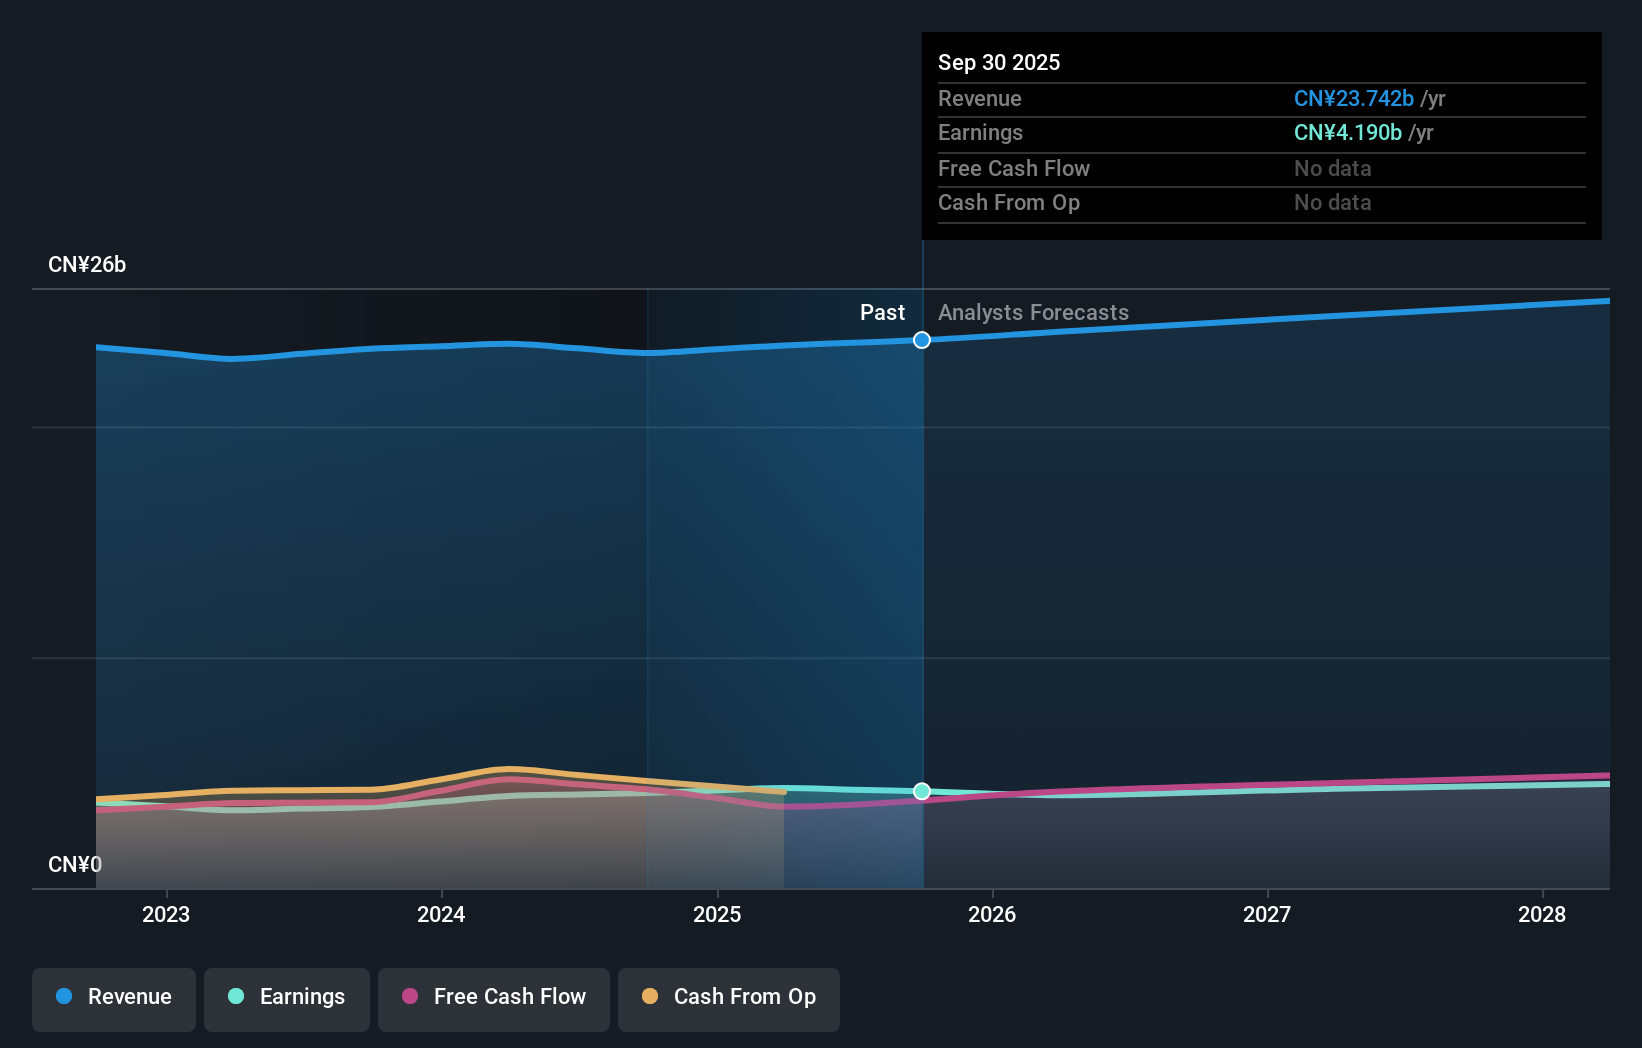The height and width of the screenshot is (1048, 1642).
Task: Click the vertical Sep 2025 divider line
Action: point(922,550)
